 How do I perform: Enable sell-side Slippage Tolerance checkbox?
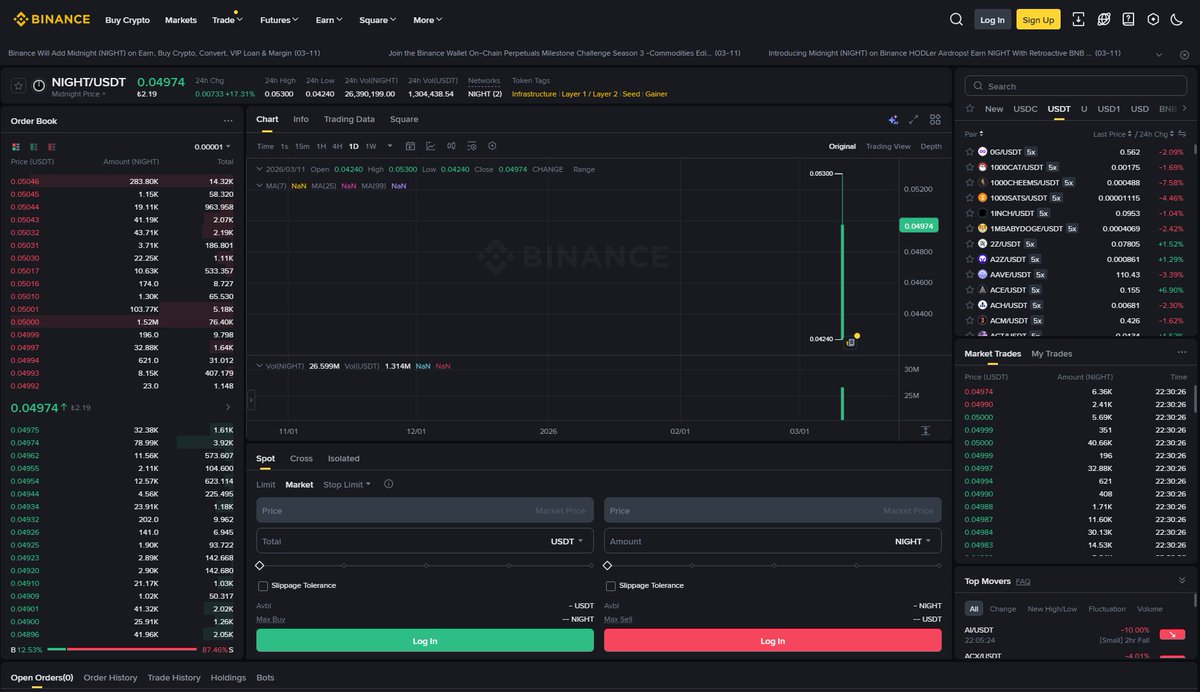611,586
